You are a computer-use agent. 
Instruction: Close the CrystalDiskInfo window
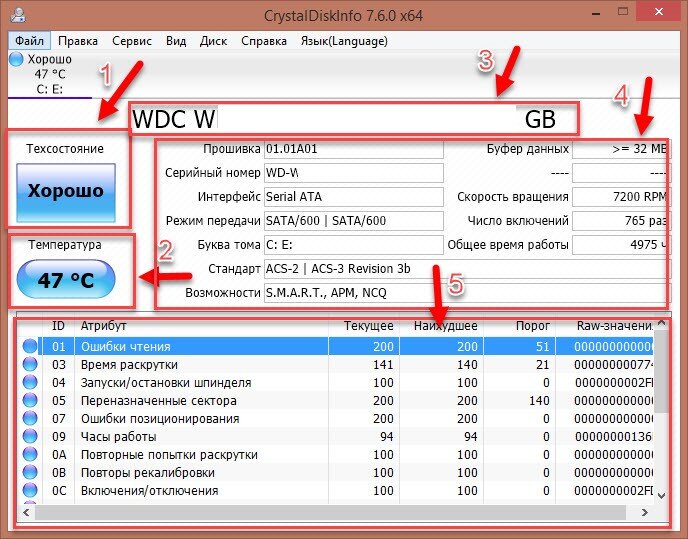coord(659,12)
